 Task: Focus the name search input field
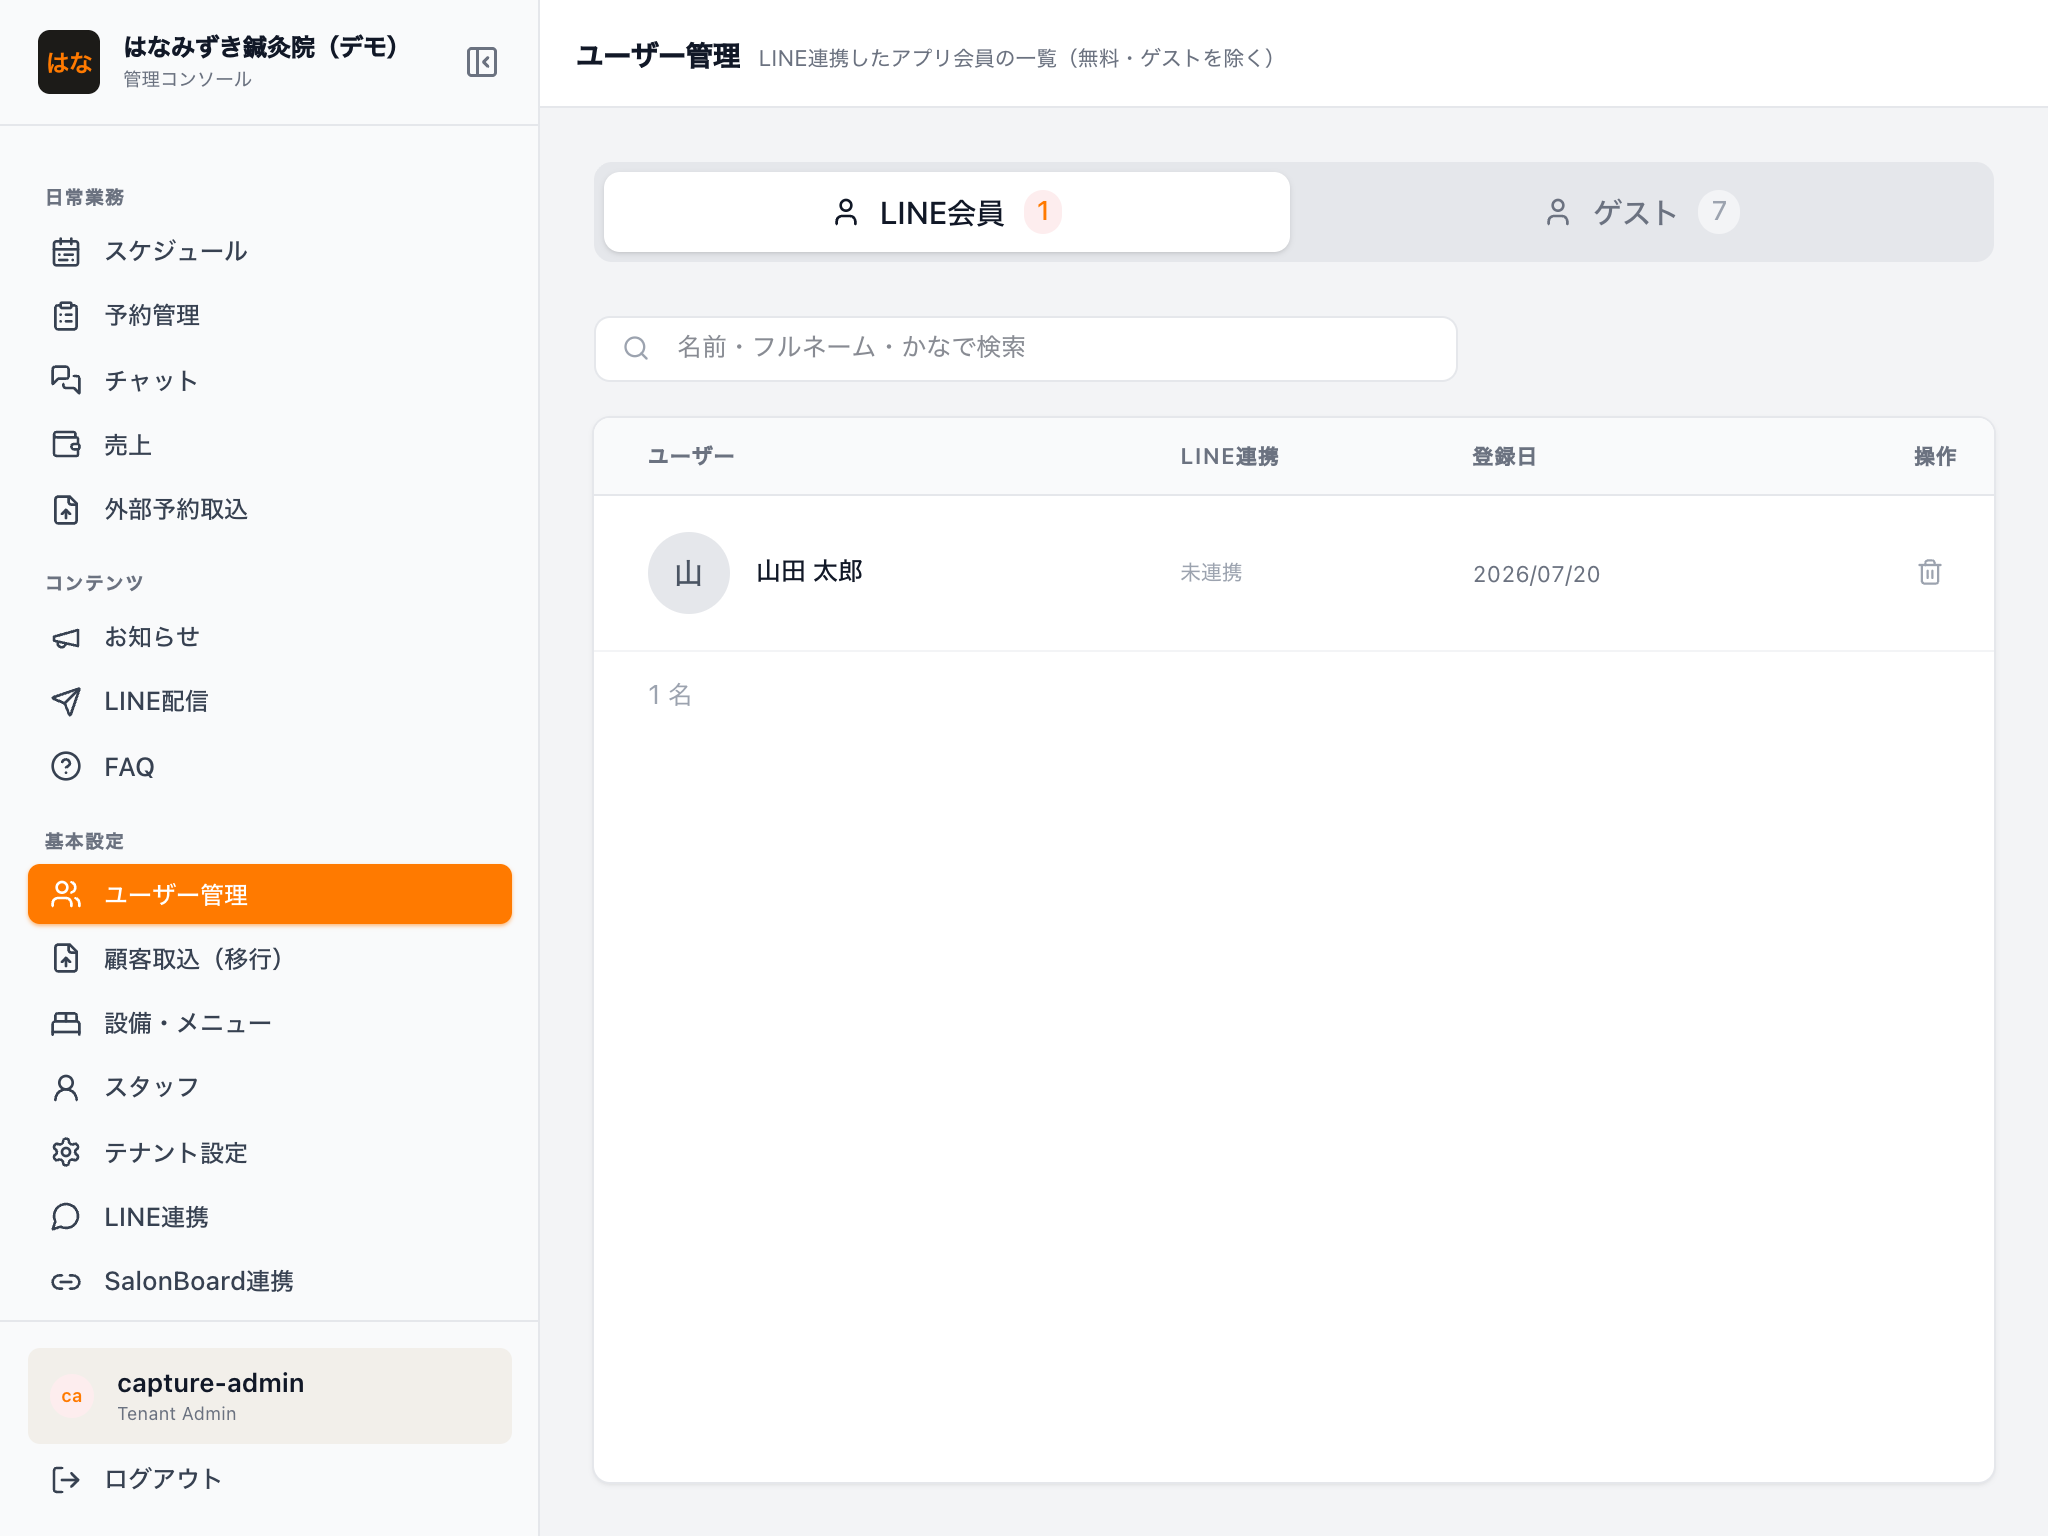point(1025,348)
